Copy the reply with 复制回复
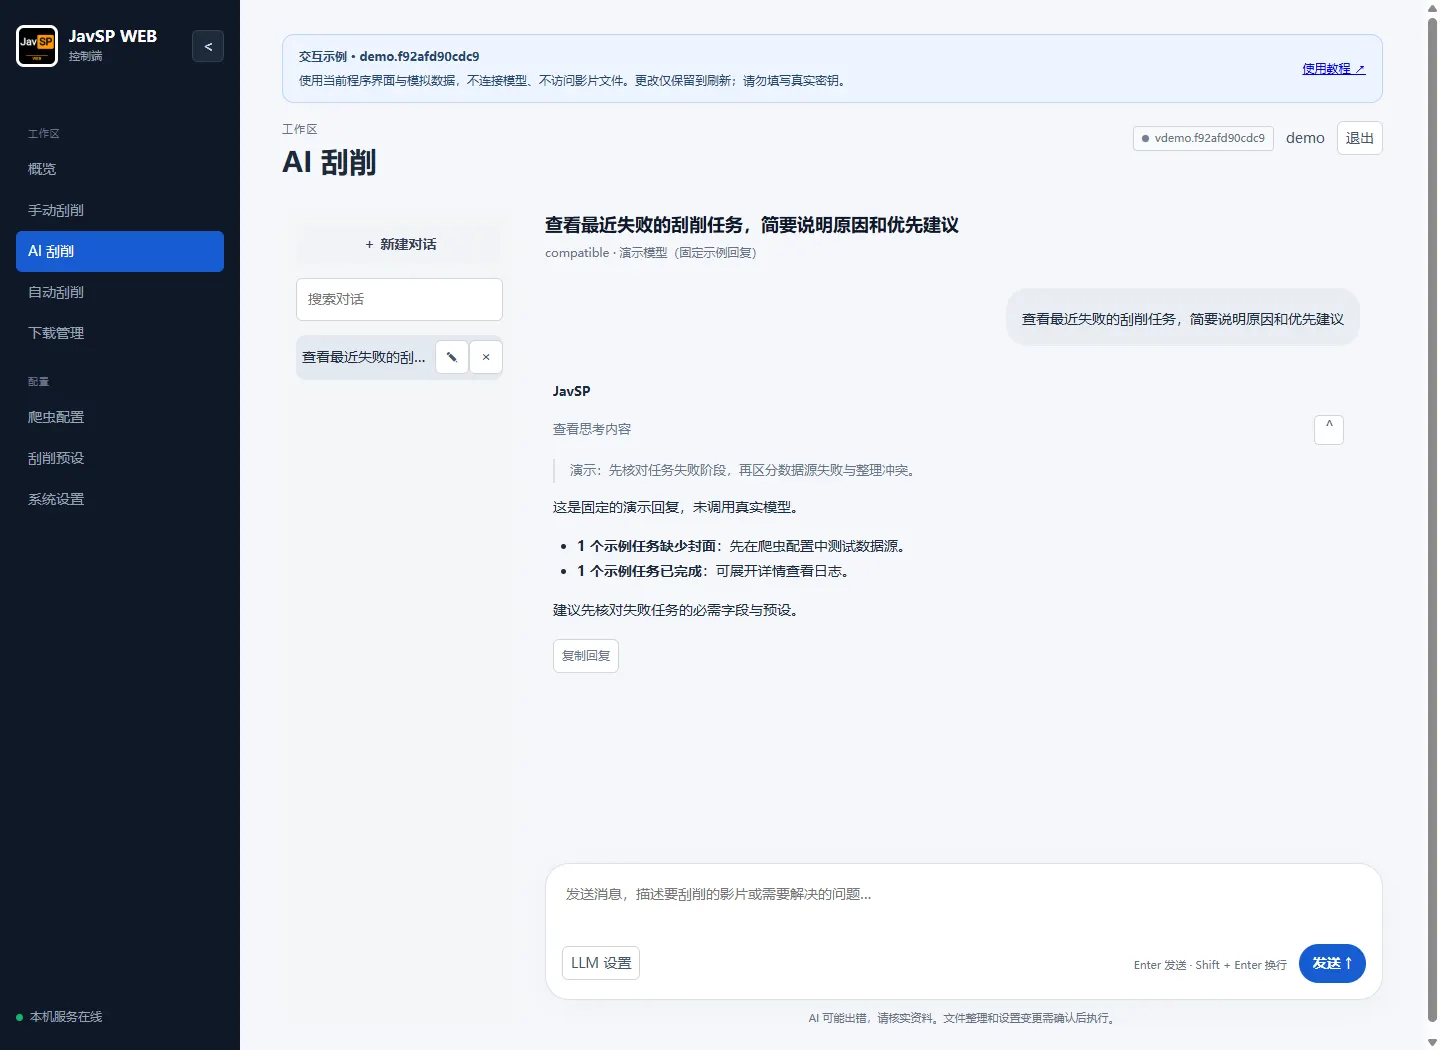Viewport: 1440px width, 1050px height. 586,656
